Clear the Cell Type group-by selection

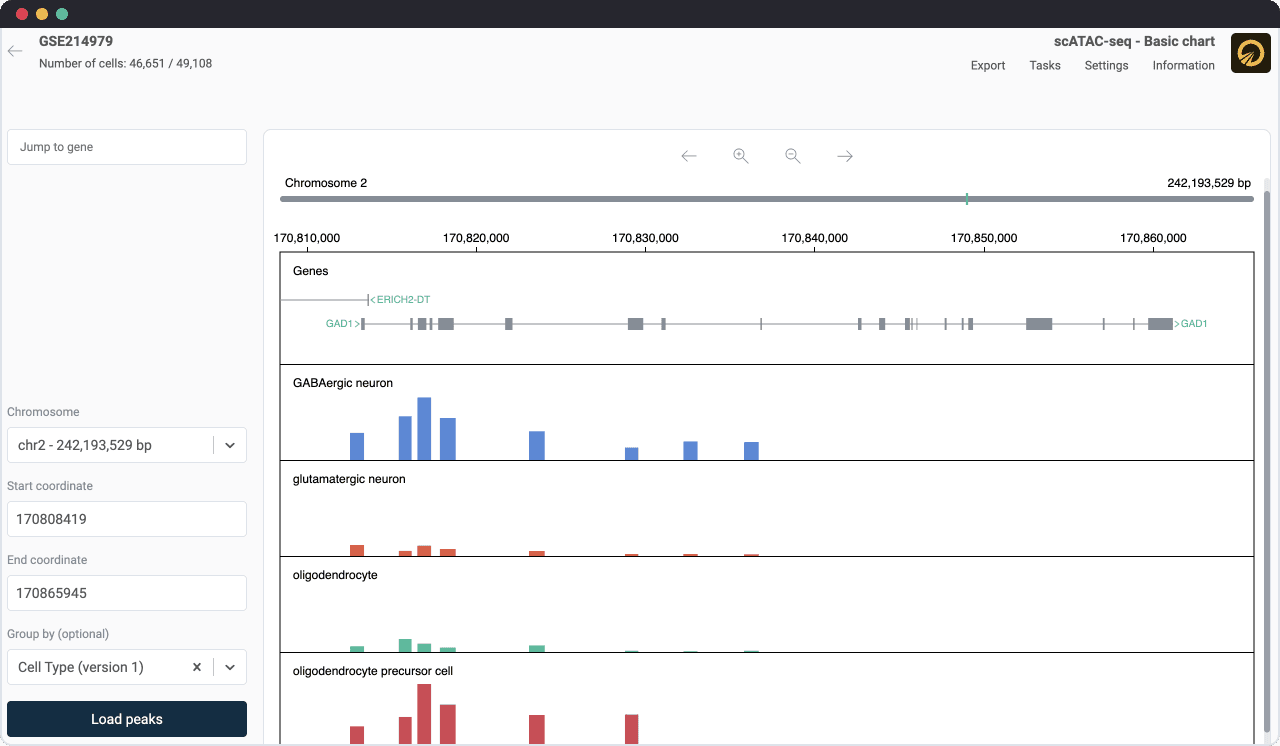coord(197,667)
